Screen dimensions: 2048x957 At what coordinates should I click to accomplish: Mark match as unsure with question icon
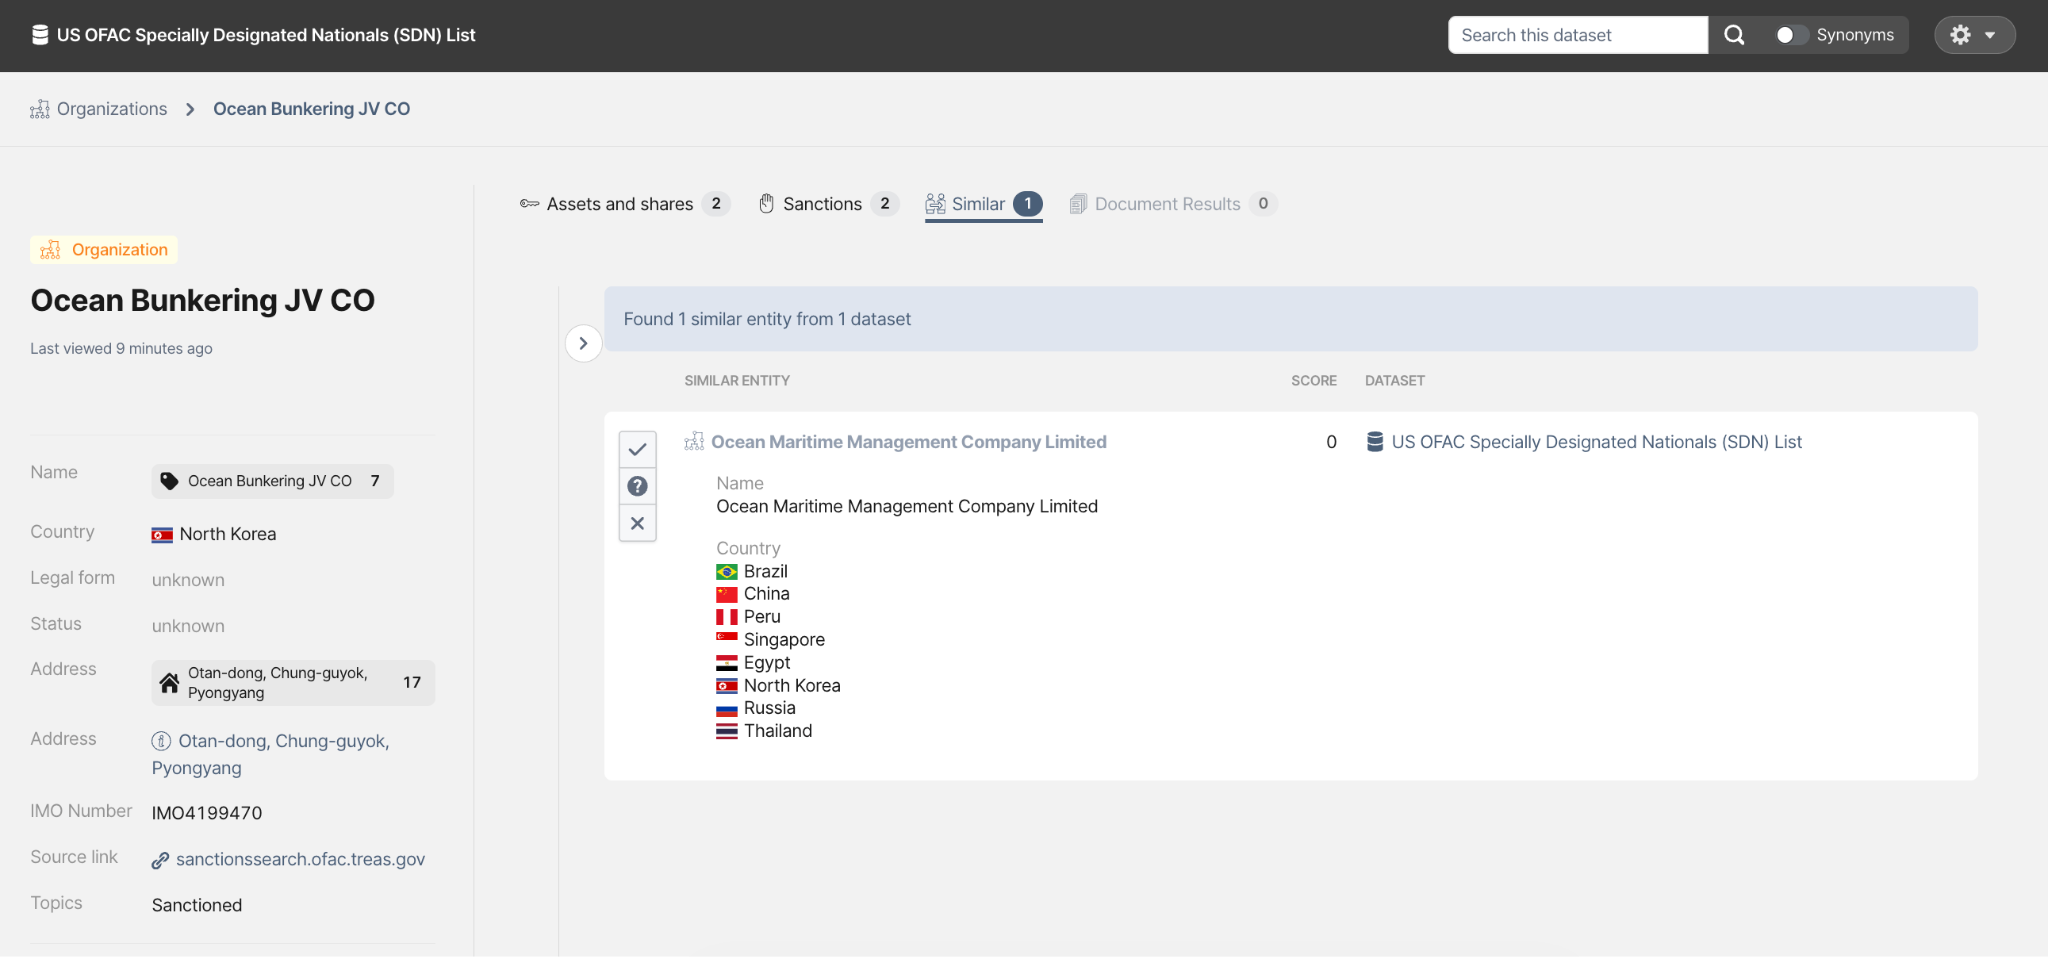[638, 487]
